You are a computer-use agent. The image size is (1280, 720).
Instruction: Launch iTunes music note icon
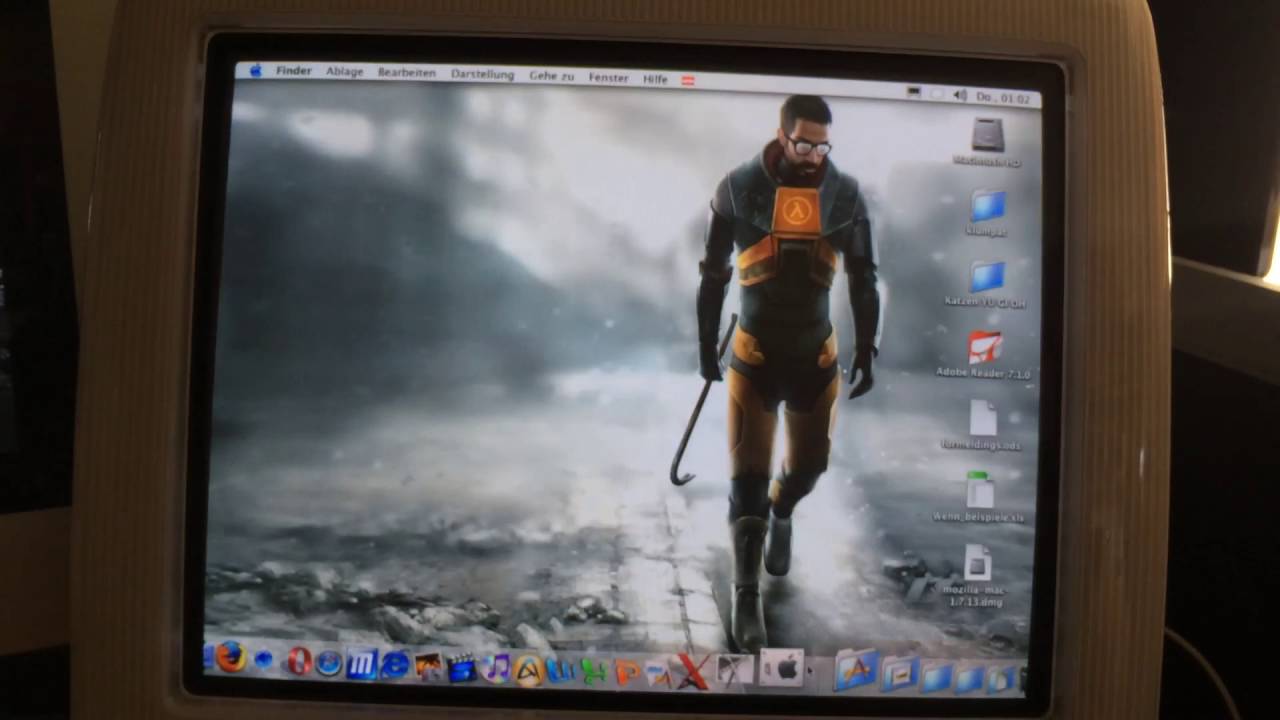(x=495, y=667)
